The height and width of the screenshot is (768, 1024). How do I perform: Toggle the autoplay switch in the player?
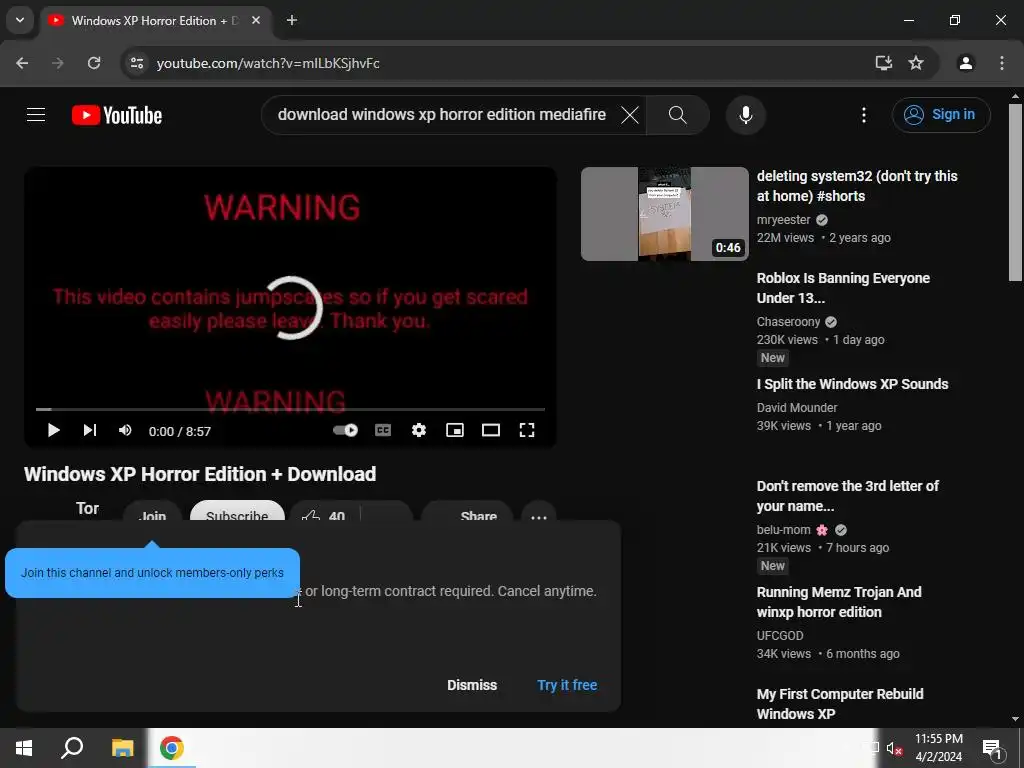pyautogui.click(x=345, y=430)
